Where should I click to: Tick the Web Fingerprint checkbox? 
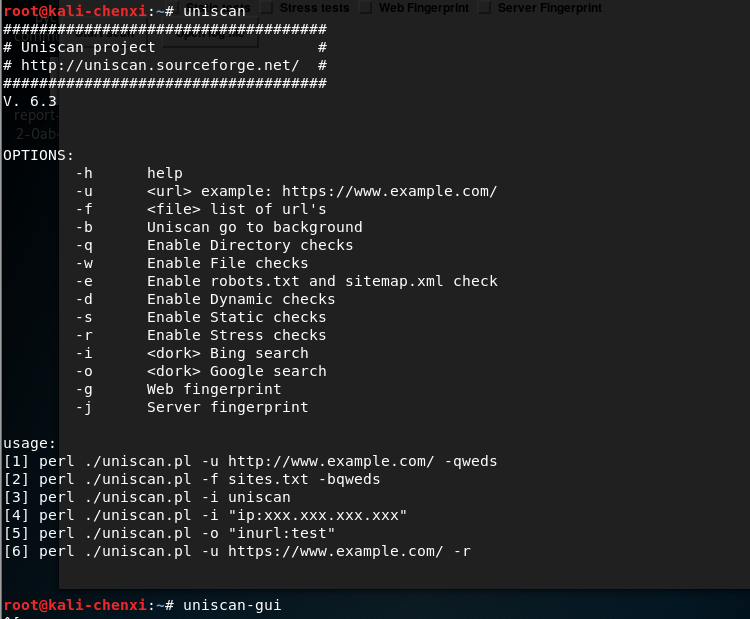366,8
